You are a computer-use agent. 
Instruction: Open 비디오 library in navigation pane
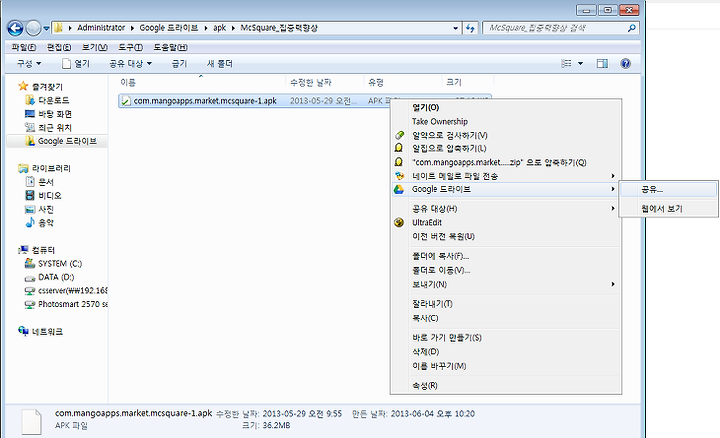(x=43, y=196)
